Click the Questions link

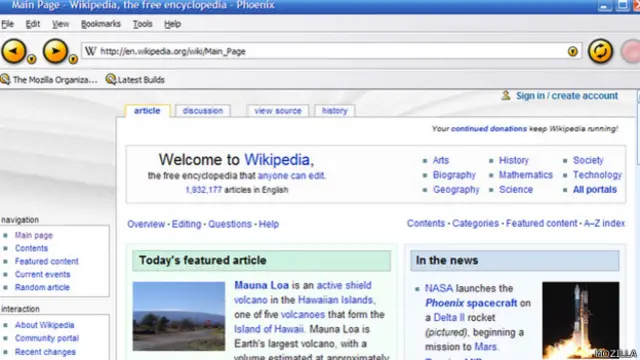point(230,224)
